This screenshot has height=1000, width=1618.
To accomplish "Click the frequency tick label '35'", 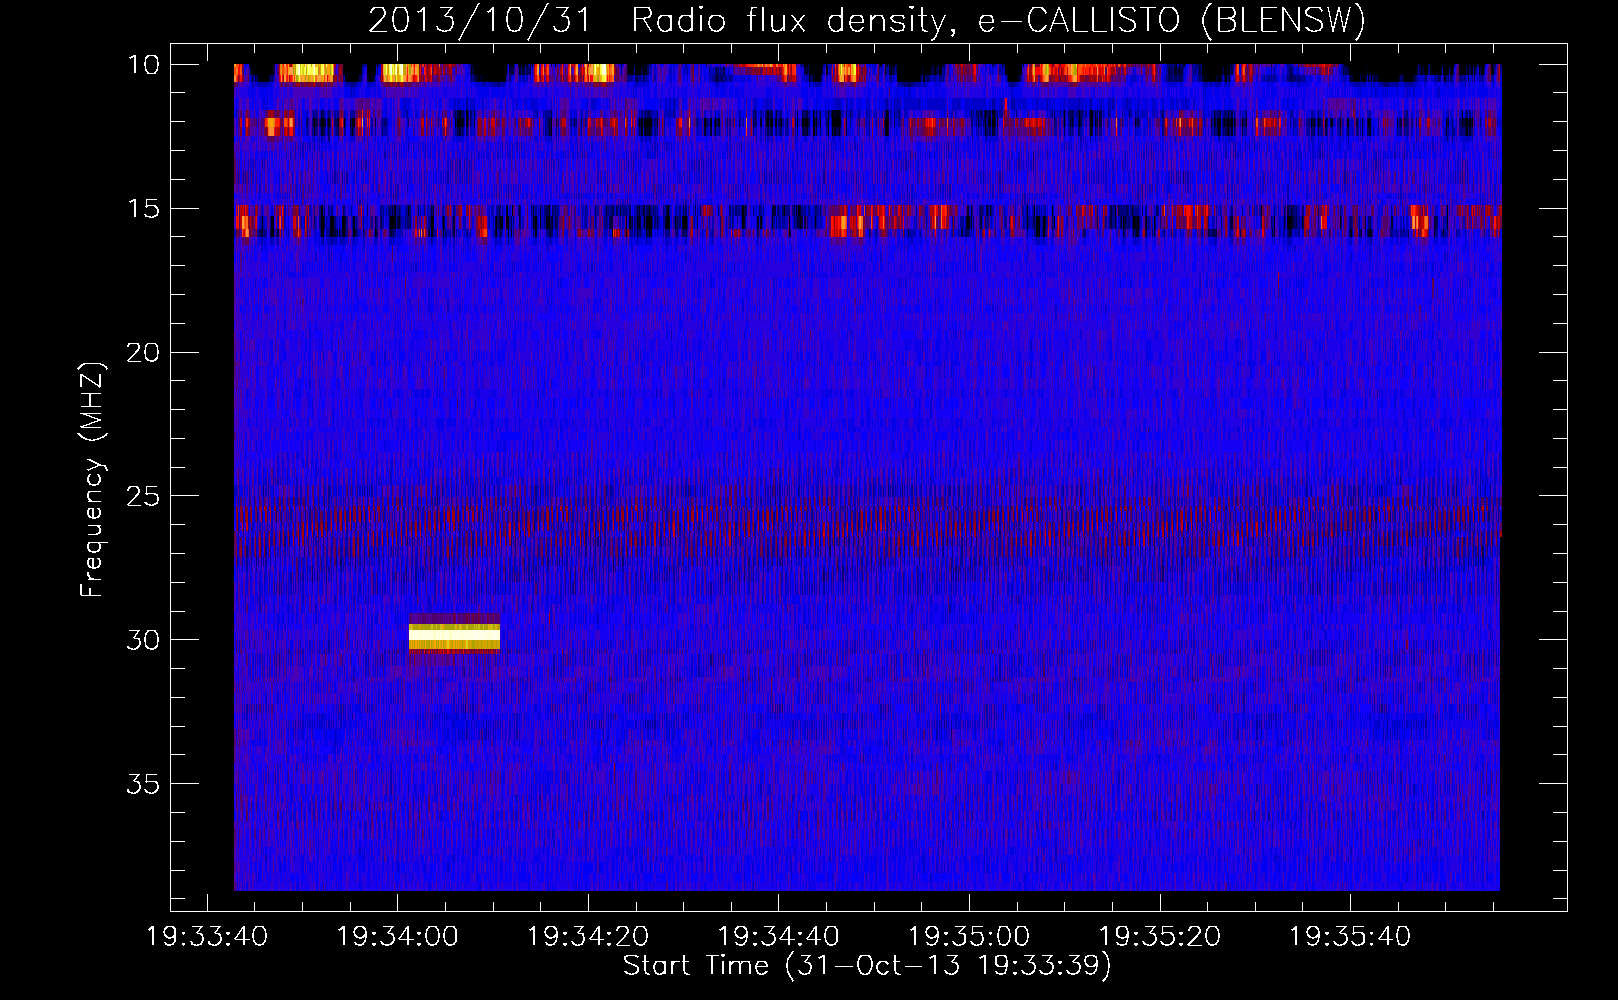I will coord(144,784).
